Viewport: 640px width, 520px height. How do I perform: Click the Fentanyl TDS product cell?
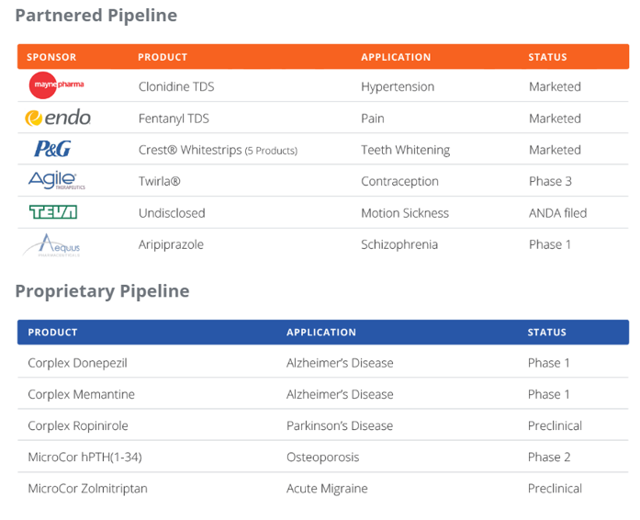tap(174, 118)
